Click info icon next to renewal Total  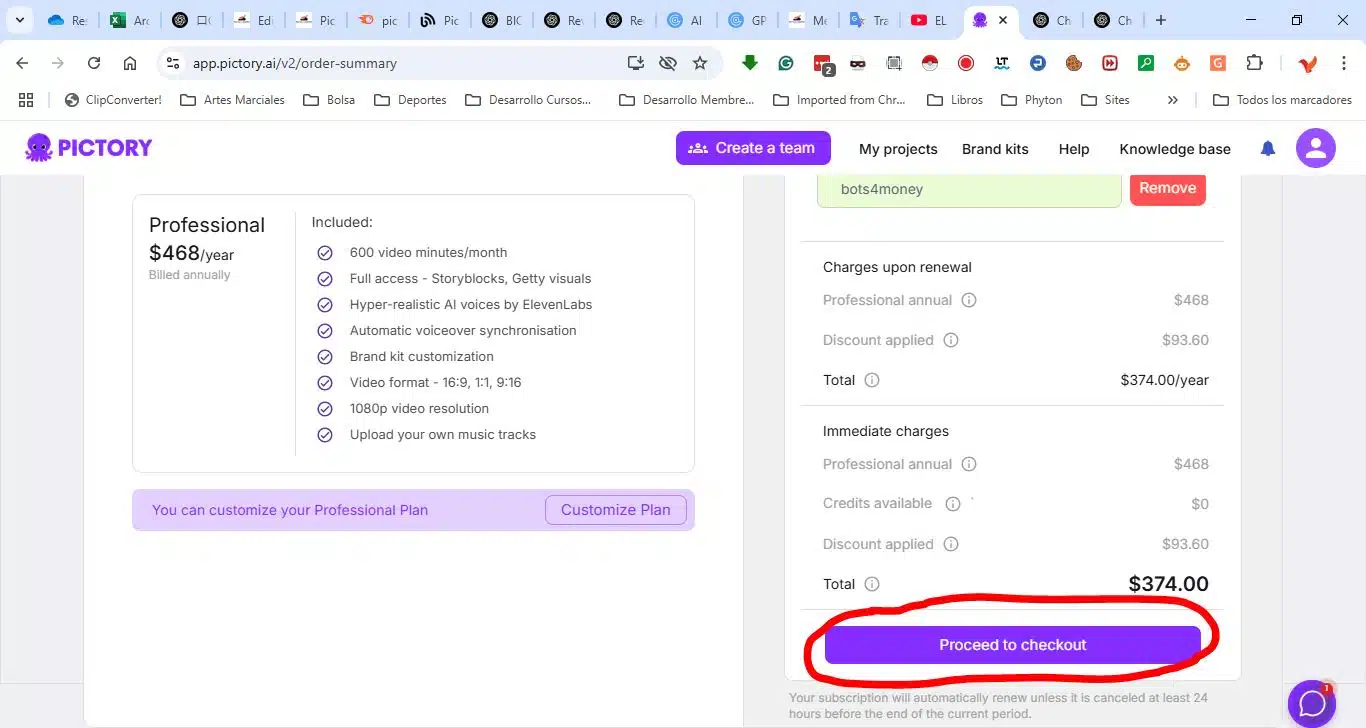click(872, 380)
